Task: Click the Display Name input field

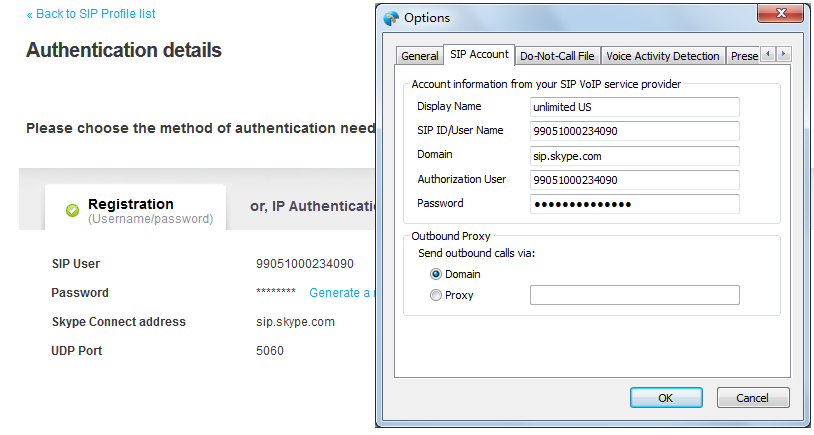Action: tap(634, 107)
